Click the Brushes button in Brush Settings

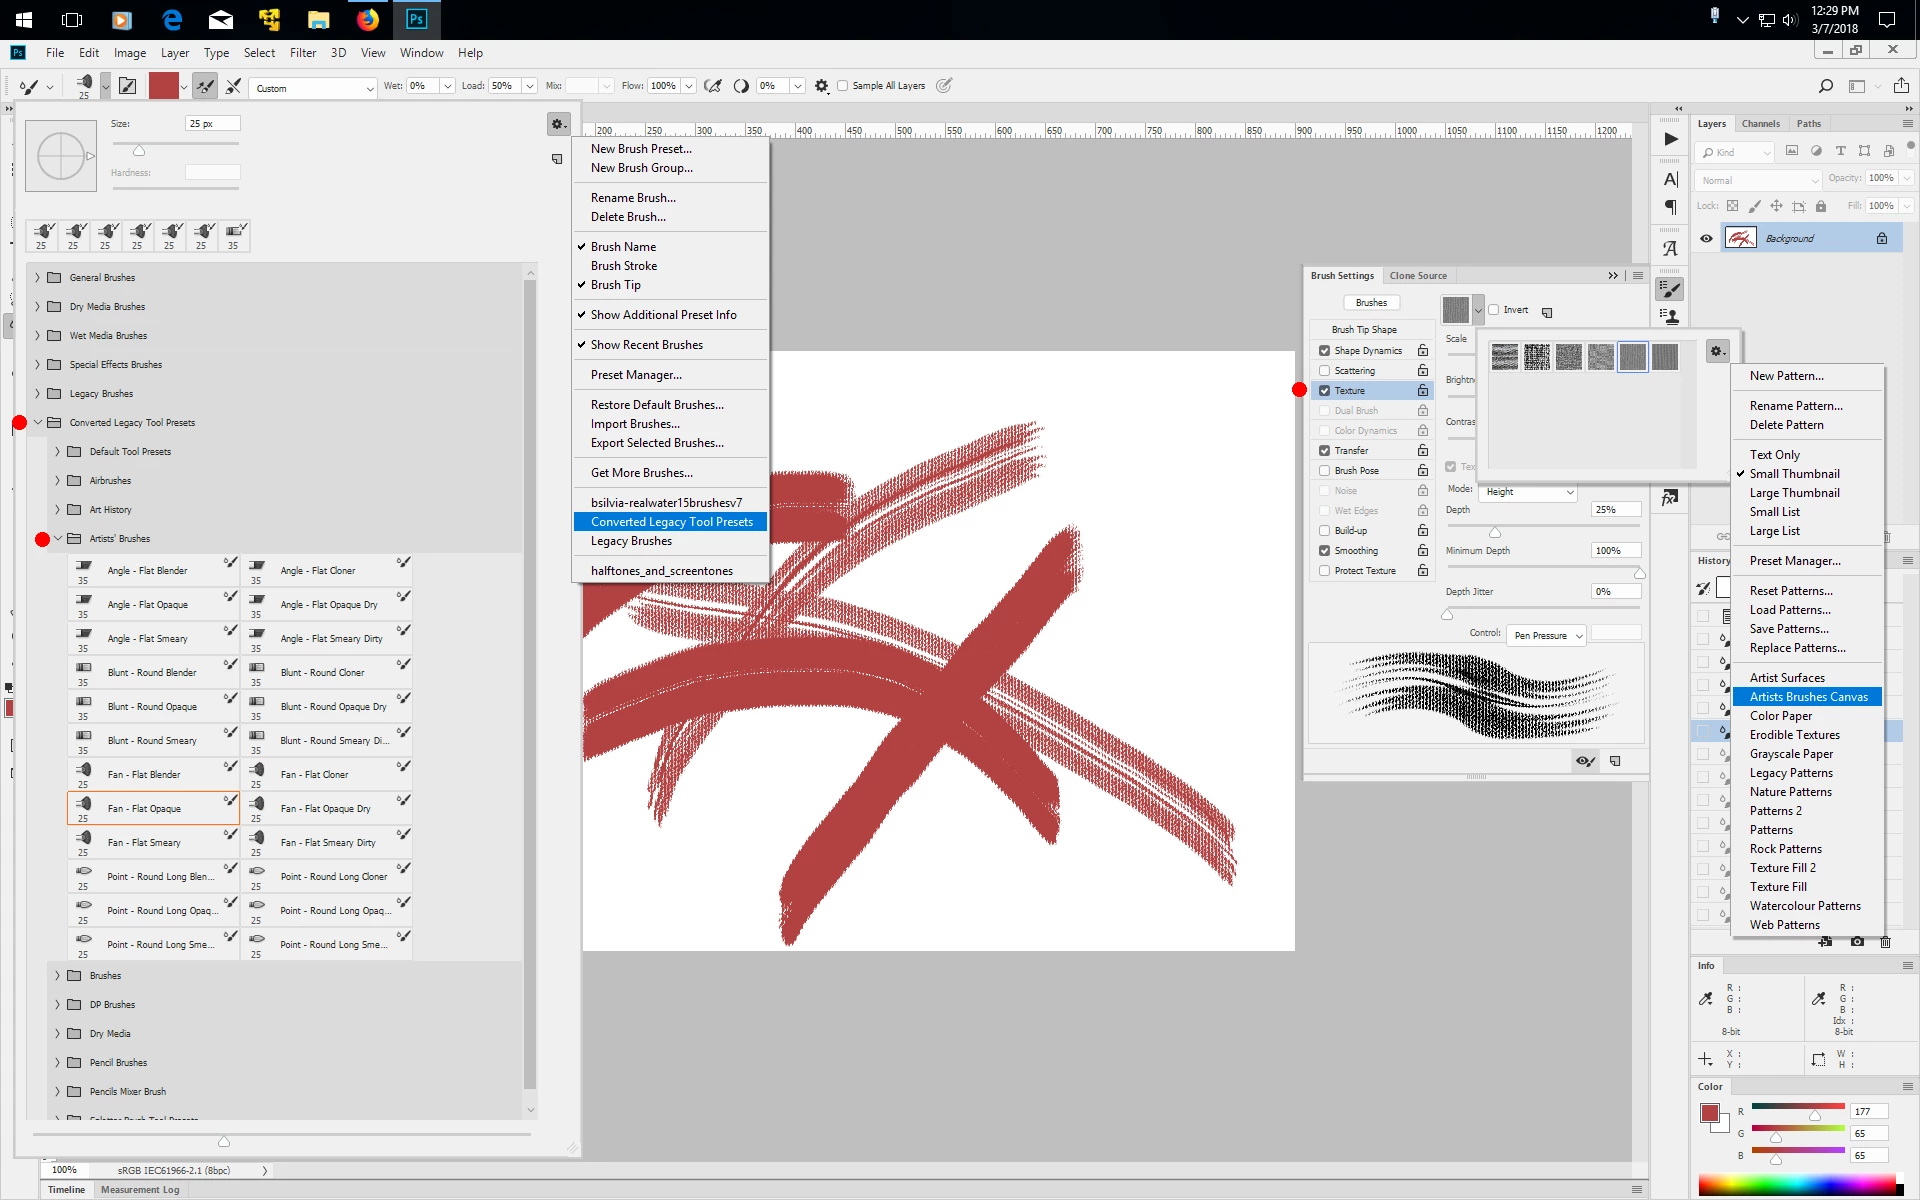pyautogui.click(x=1371, y=303)
